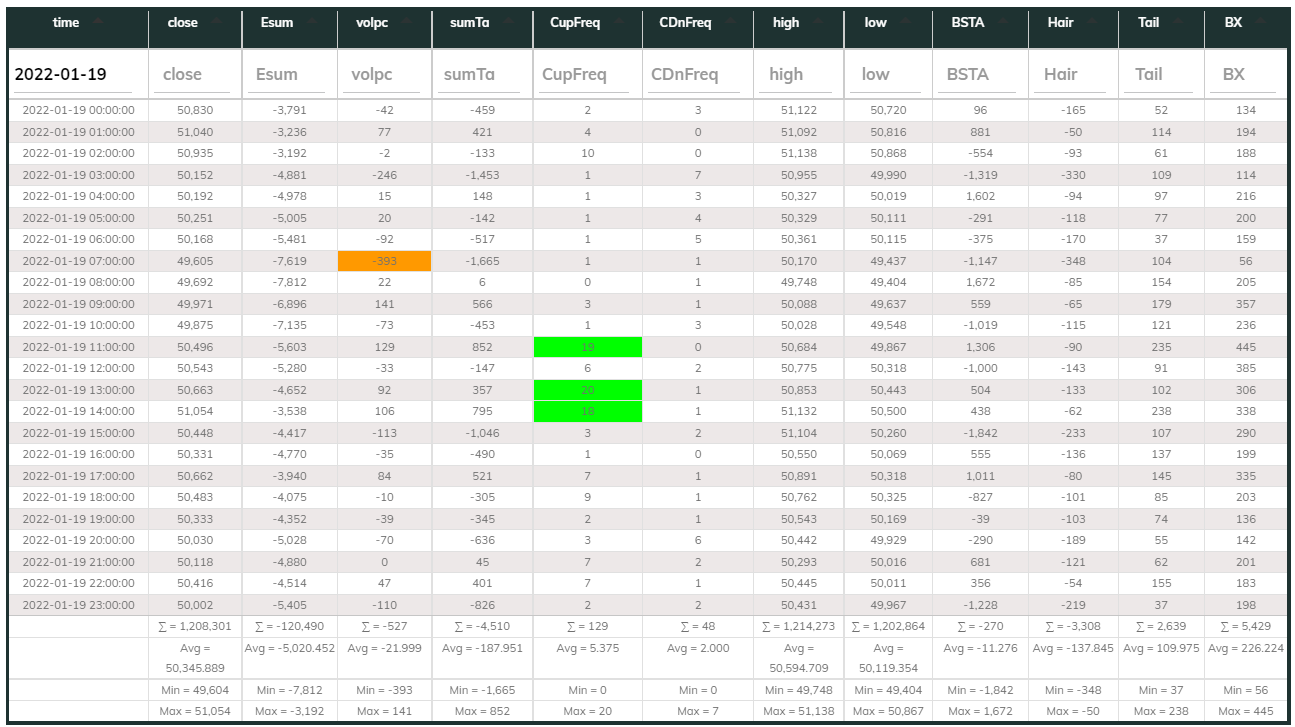Viewport: 1295px width, 727px height.
Task: Focus the CDnFreq filter input
Action: click(x=698, y=75)
